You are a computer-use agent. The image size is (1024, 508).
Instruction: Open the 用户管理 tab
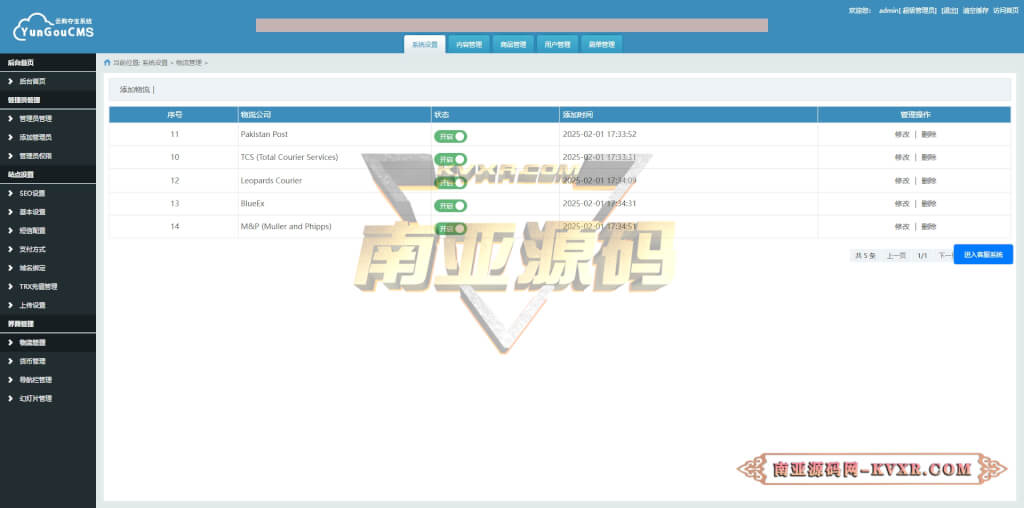pos(557,44)
